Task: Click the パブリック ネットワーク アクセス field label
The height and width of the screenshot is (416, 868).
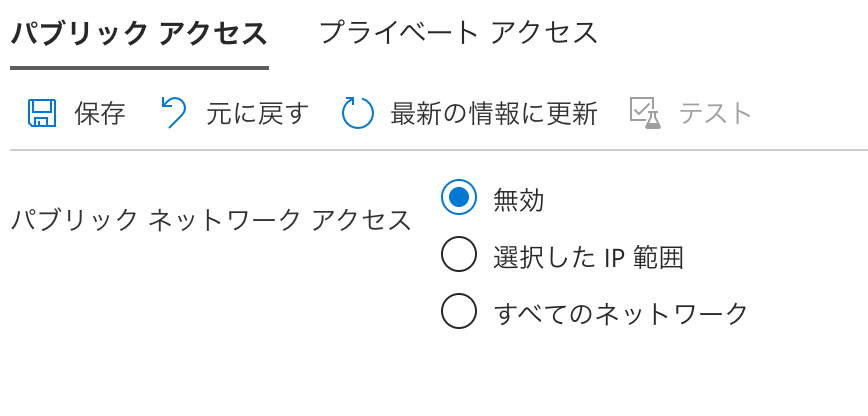Action: (x=211, y=220)
